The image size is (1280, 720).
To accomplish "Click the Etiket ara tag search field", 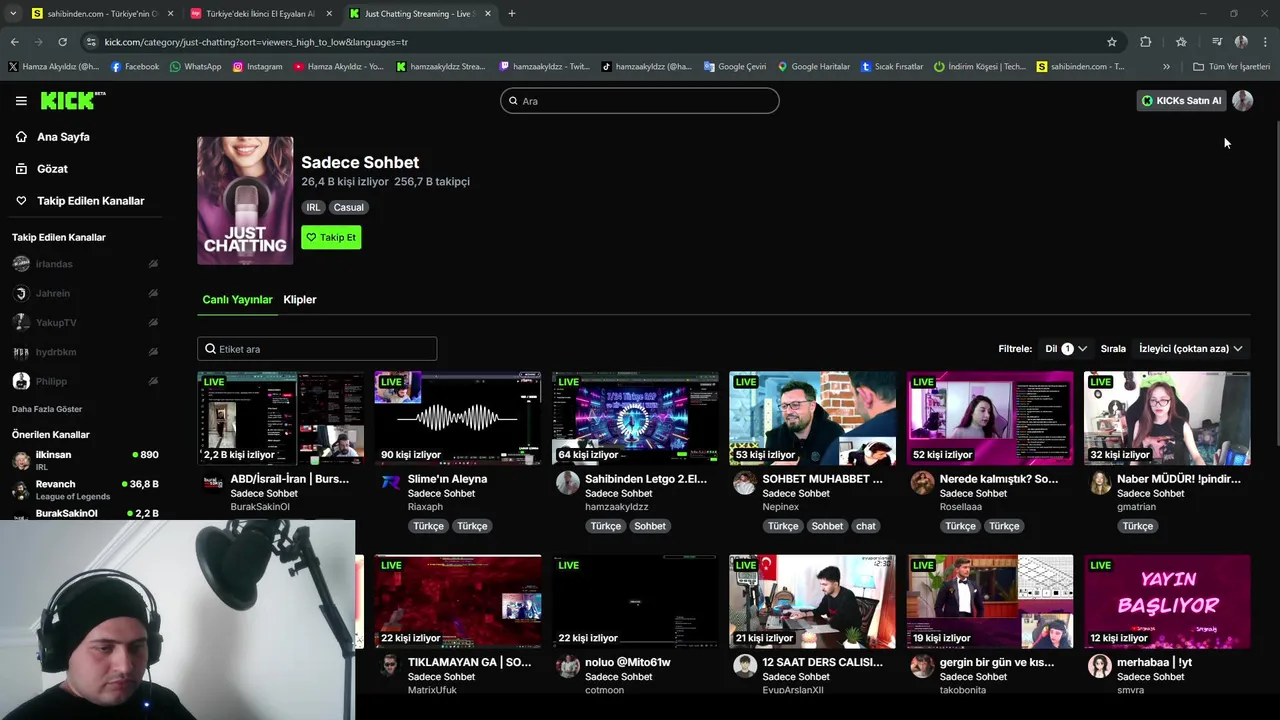I will (x=317, y=349).
